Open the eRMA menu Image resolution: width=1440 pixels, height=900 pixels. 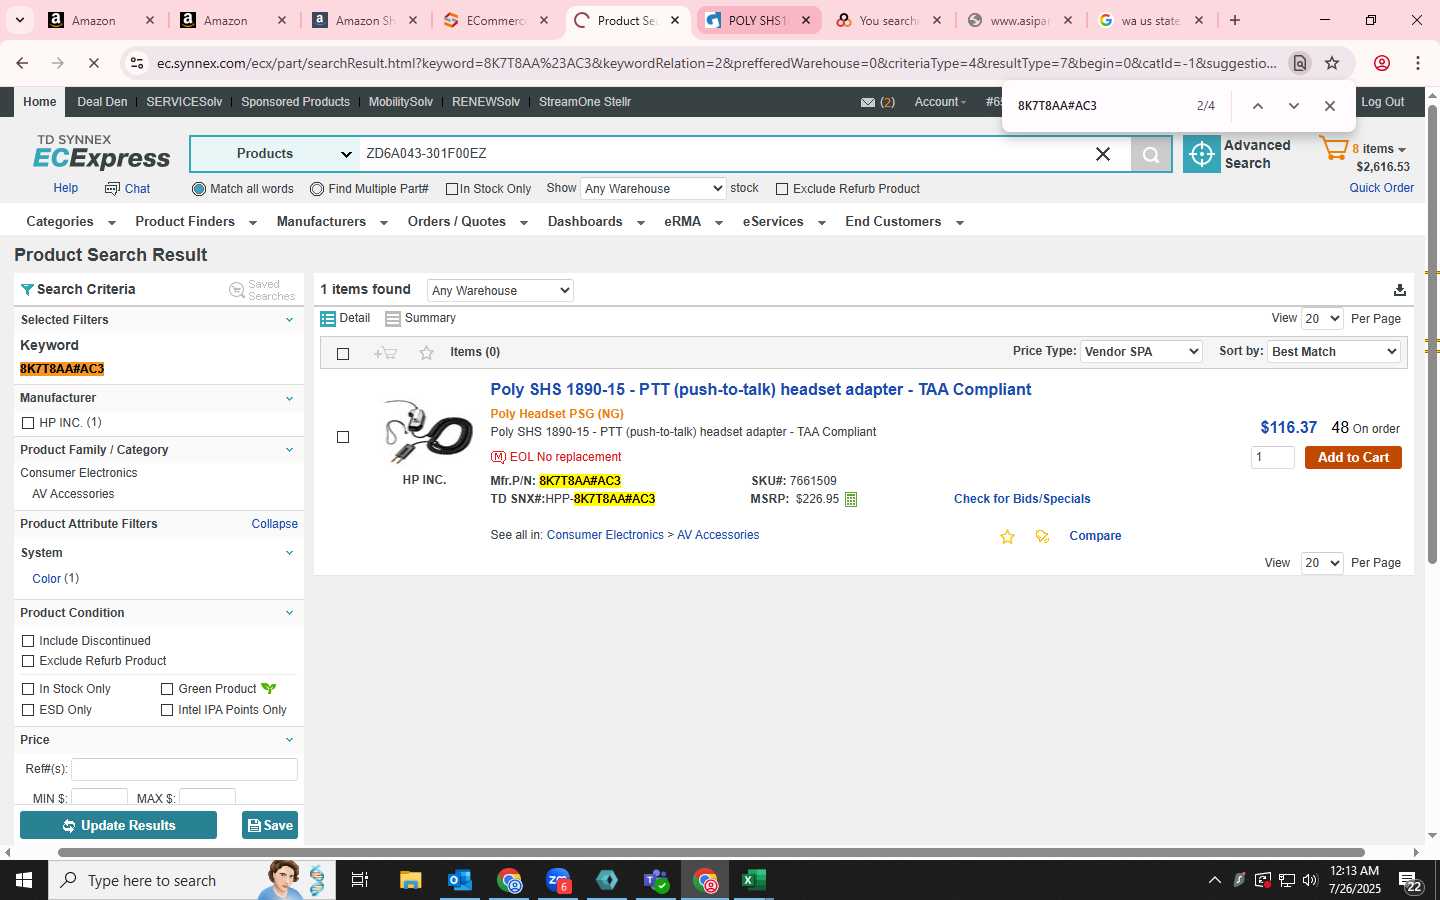693,222
